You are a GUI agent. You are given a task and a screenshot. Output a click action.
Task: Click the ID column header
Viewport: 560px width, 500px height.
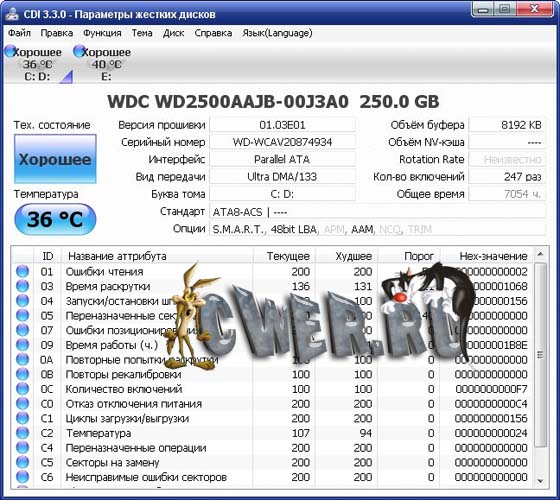tap(47, 256)
